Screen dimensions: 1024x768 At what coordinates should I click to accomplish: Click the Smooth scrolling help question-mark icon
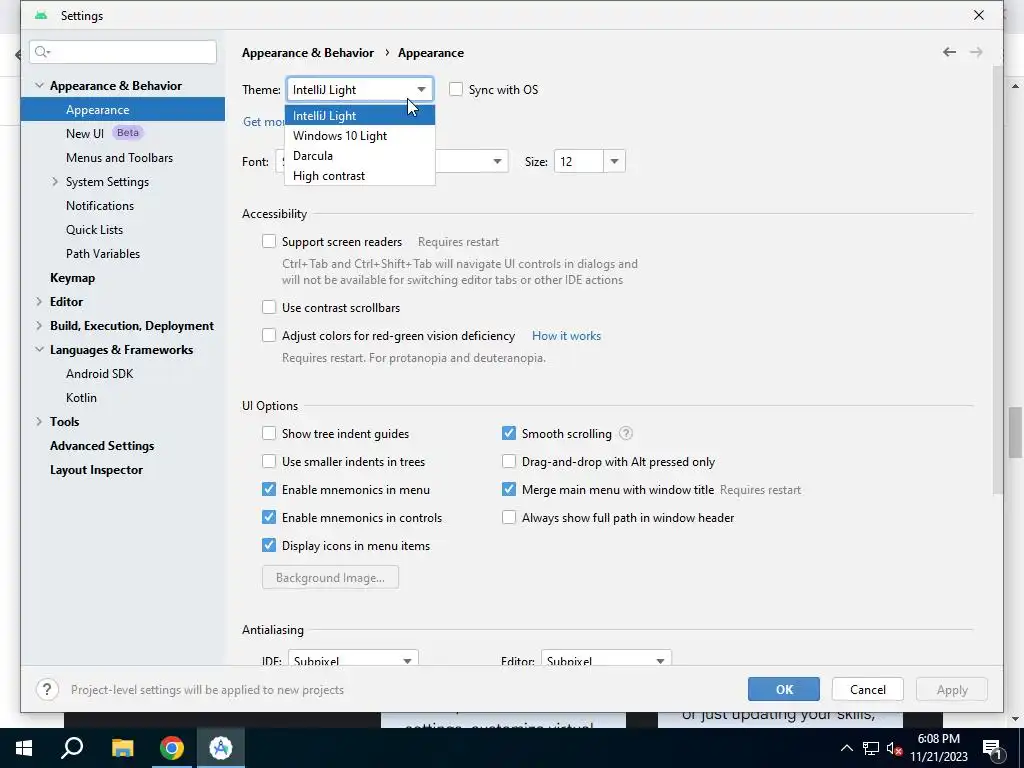(x=626, y=434)
